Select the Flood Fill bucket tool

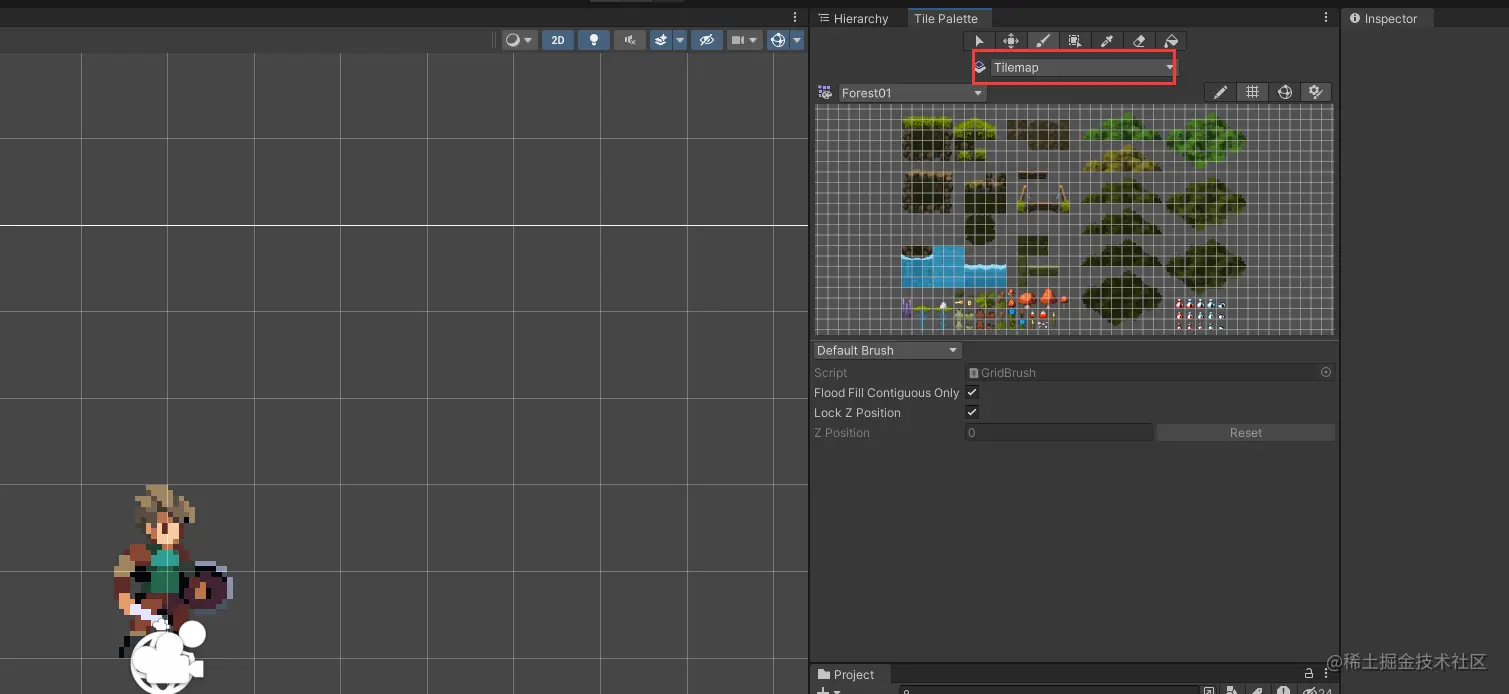pyautogui.click(x=1171, y=41)
